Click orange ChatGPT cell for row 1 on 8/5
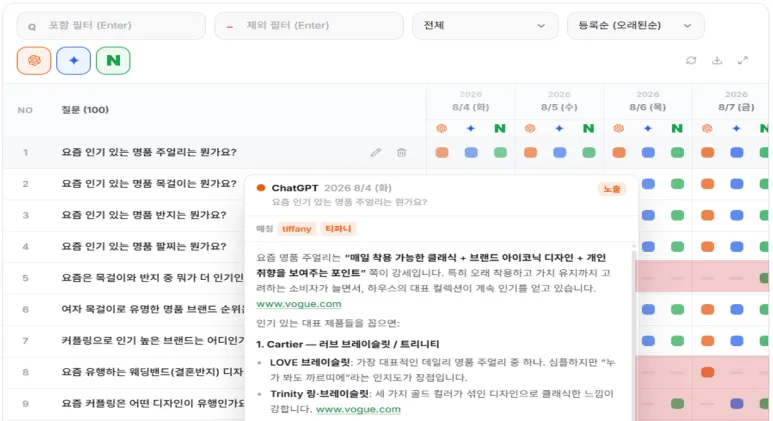The width and height of the screenshot is (773, 421). click(x=530, y=152)
